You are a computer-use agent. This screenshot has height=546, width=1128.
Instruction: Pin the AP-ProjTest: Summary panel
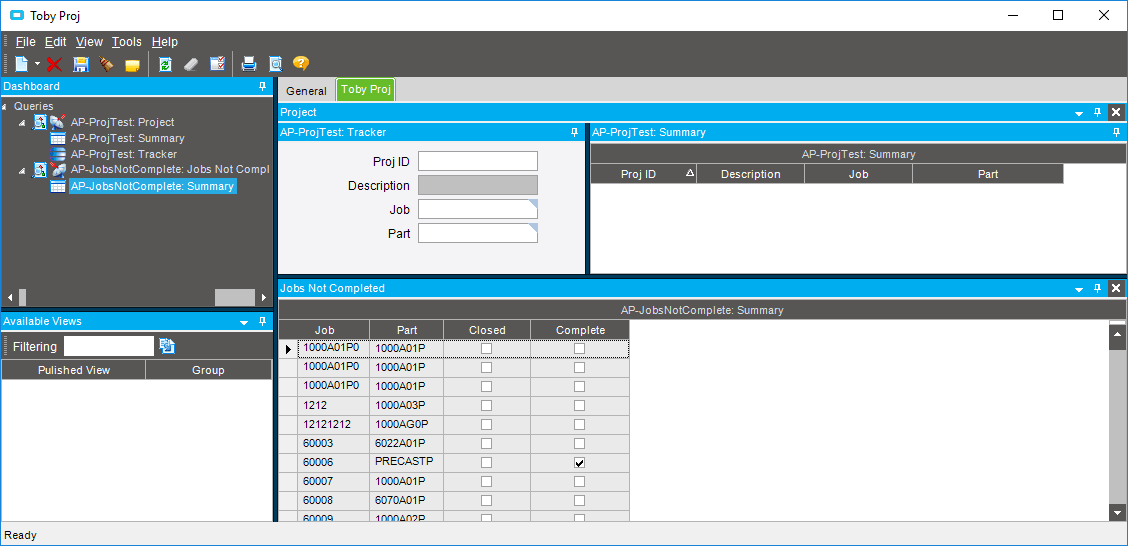(1116, 132)
